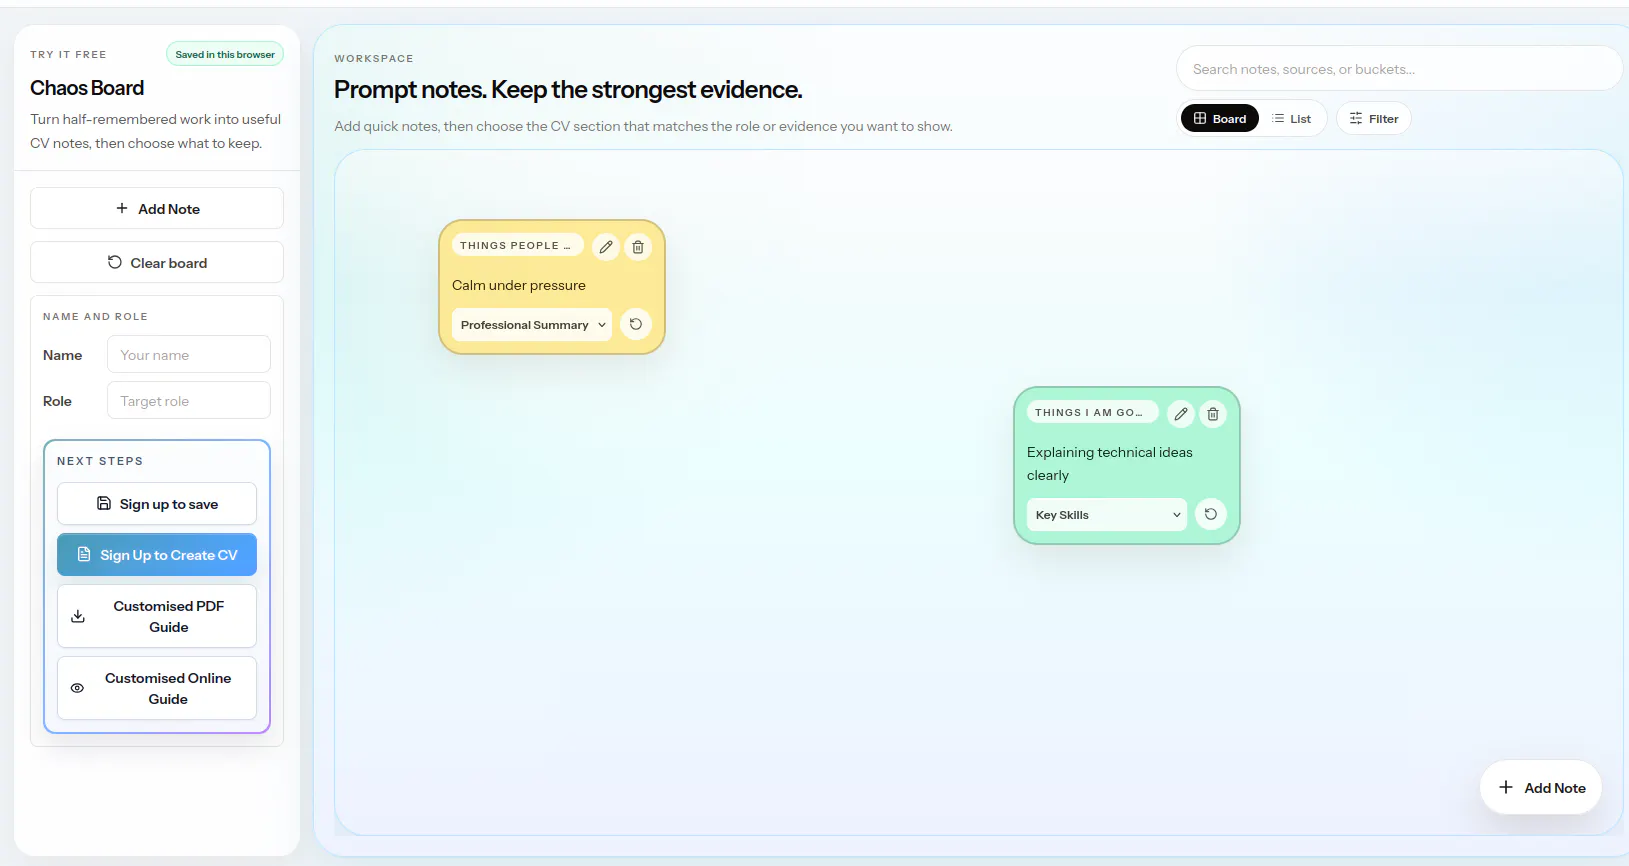Click the search notes field
1629x866 pixels.
click(x=1399, y=69)
